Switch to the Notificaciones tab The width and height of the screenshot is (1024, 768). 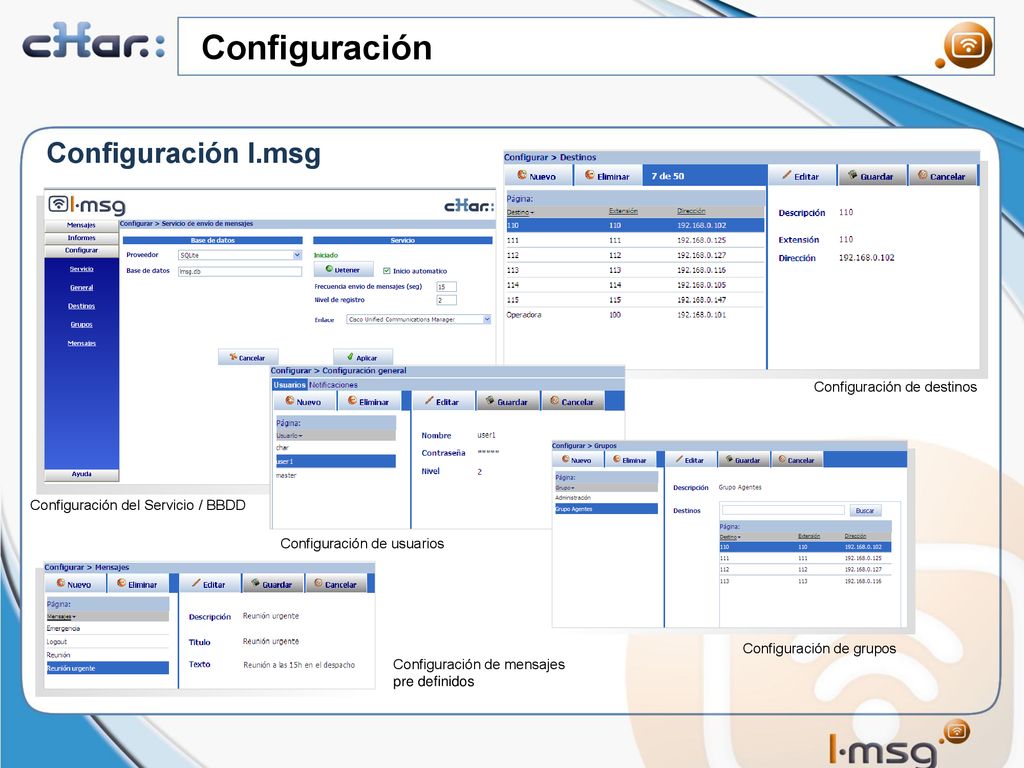[x=333, y=385]
